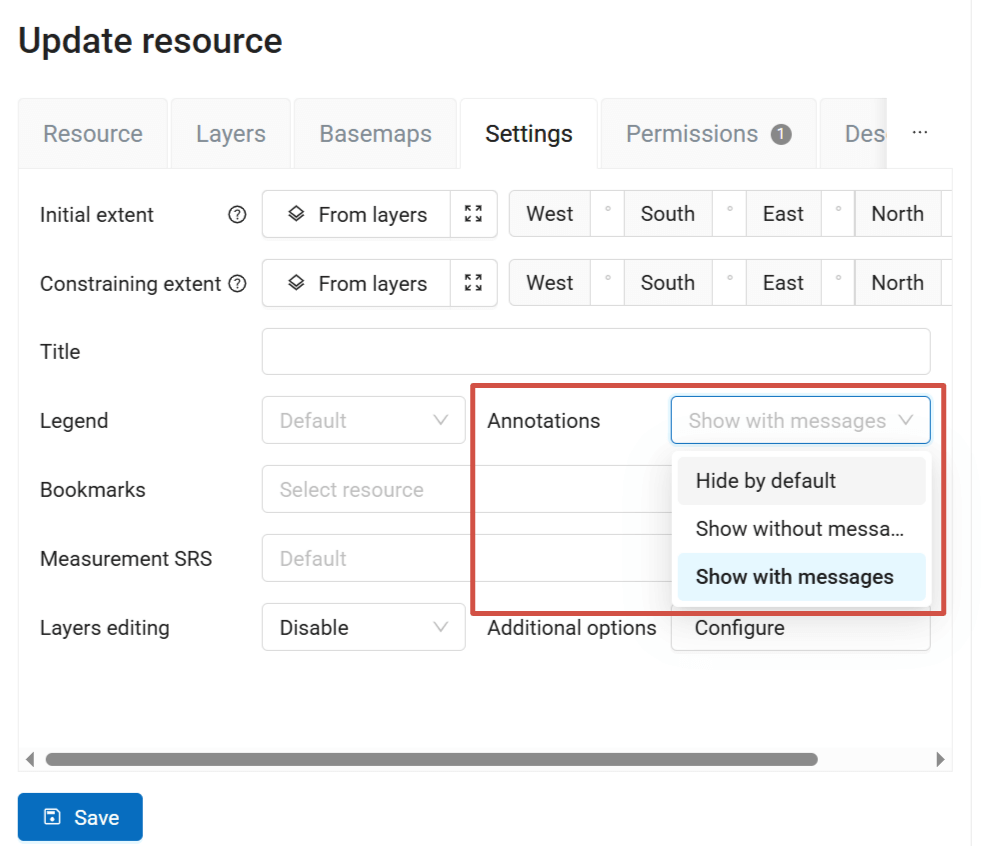Click the horizontal scrollbar thumb
The image size is (982, 846).
click(x=430, y=759)
